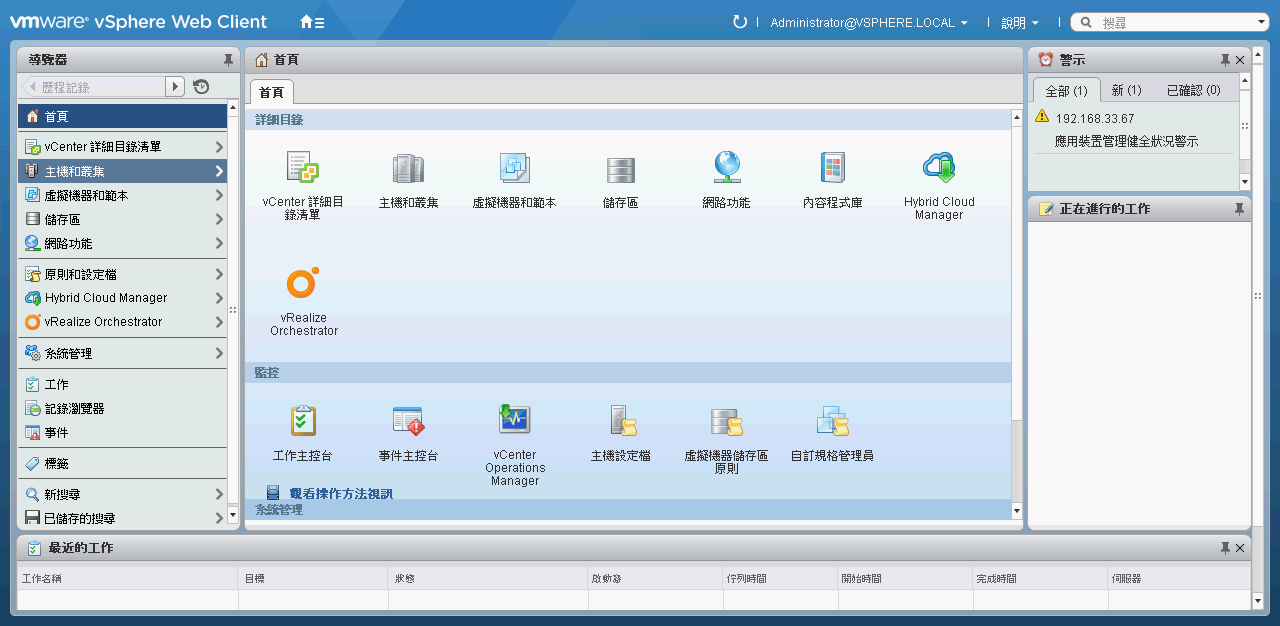Image resolution: width=1280 pixels, height=626 pixels.
Task: Open 網路功能 globe icon in home panel
Action: 726,168
